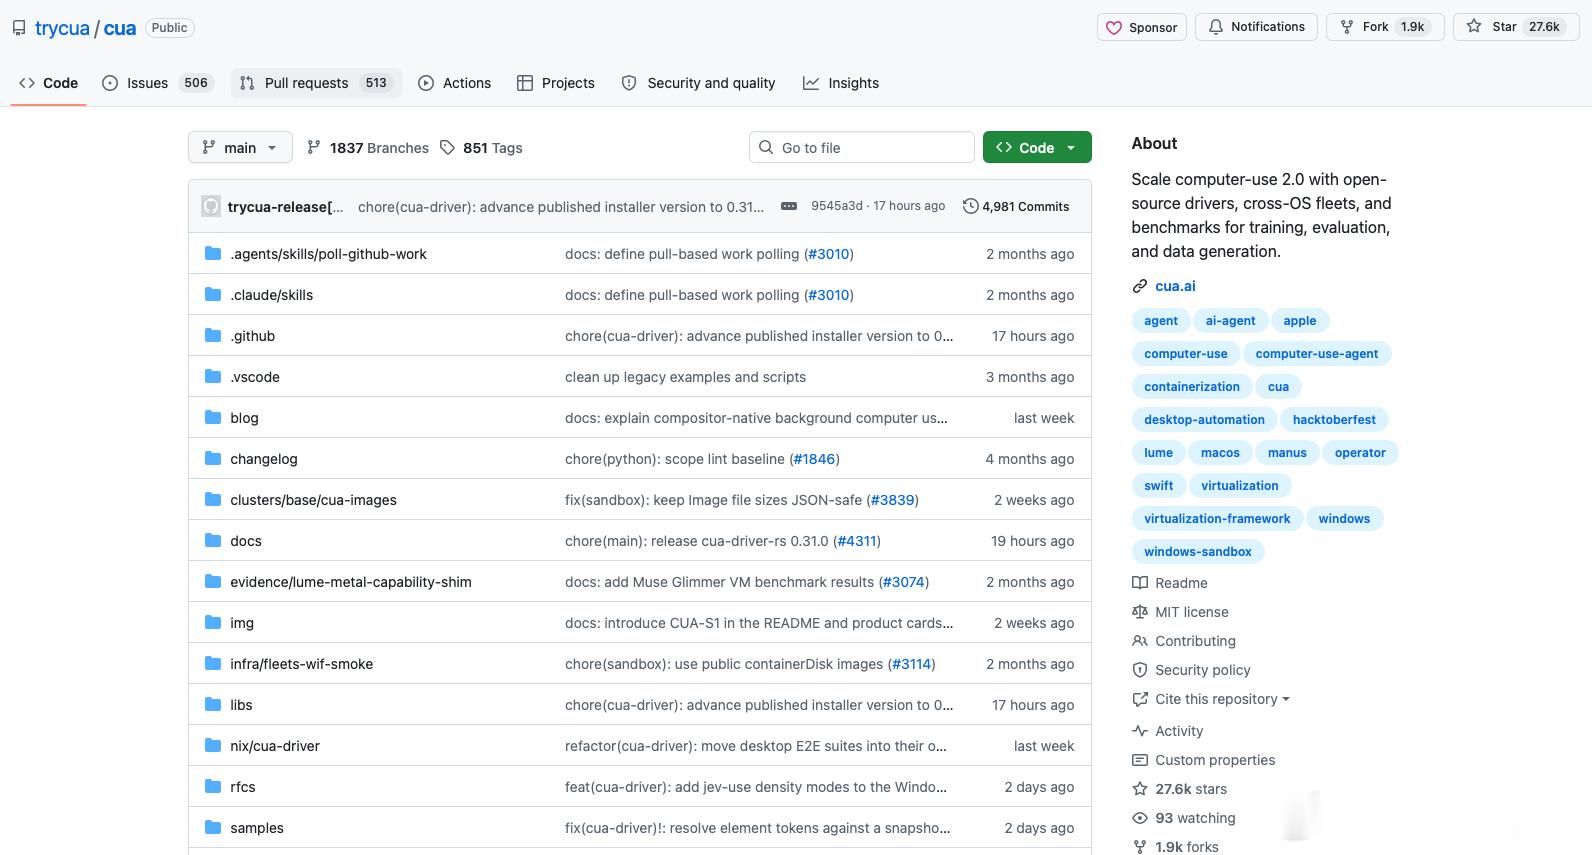Image resolution: width=1592 pixels, height=855 pixels.
Task: Click the watching eye icon
Action: click(1140, 818)
